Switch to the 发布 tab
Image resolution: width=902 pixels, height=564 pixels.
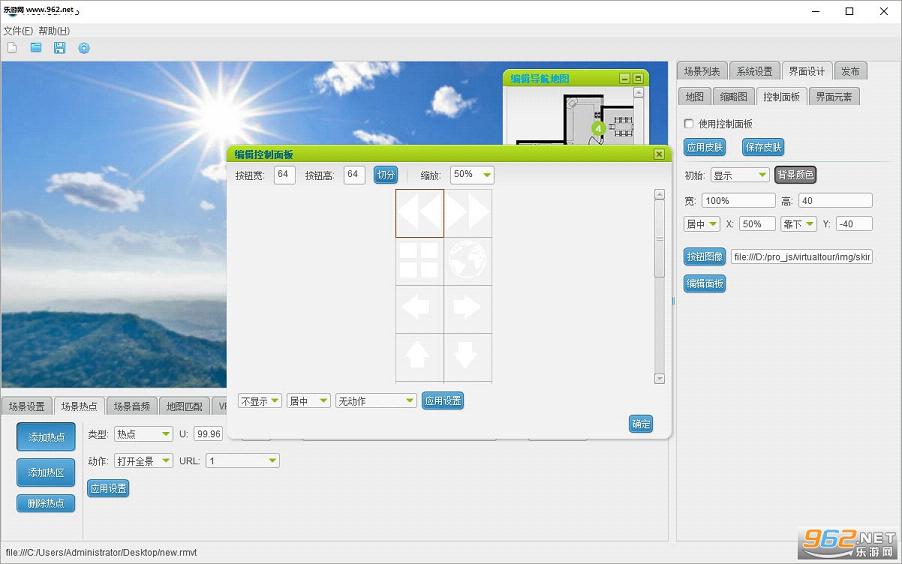850,71
